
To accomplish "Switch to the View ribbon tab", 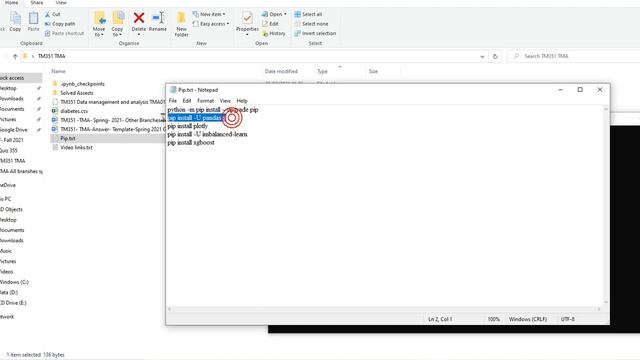I will (x=61, y=2).
